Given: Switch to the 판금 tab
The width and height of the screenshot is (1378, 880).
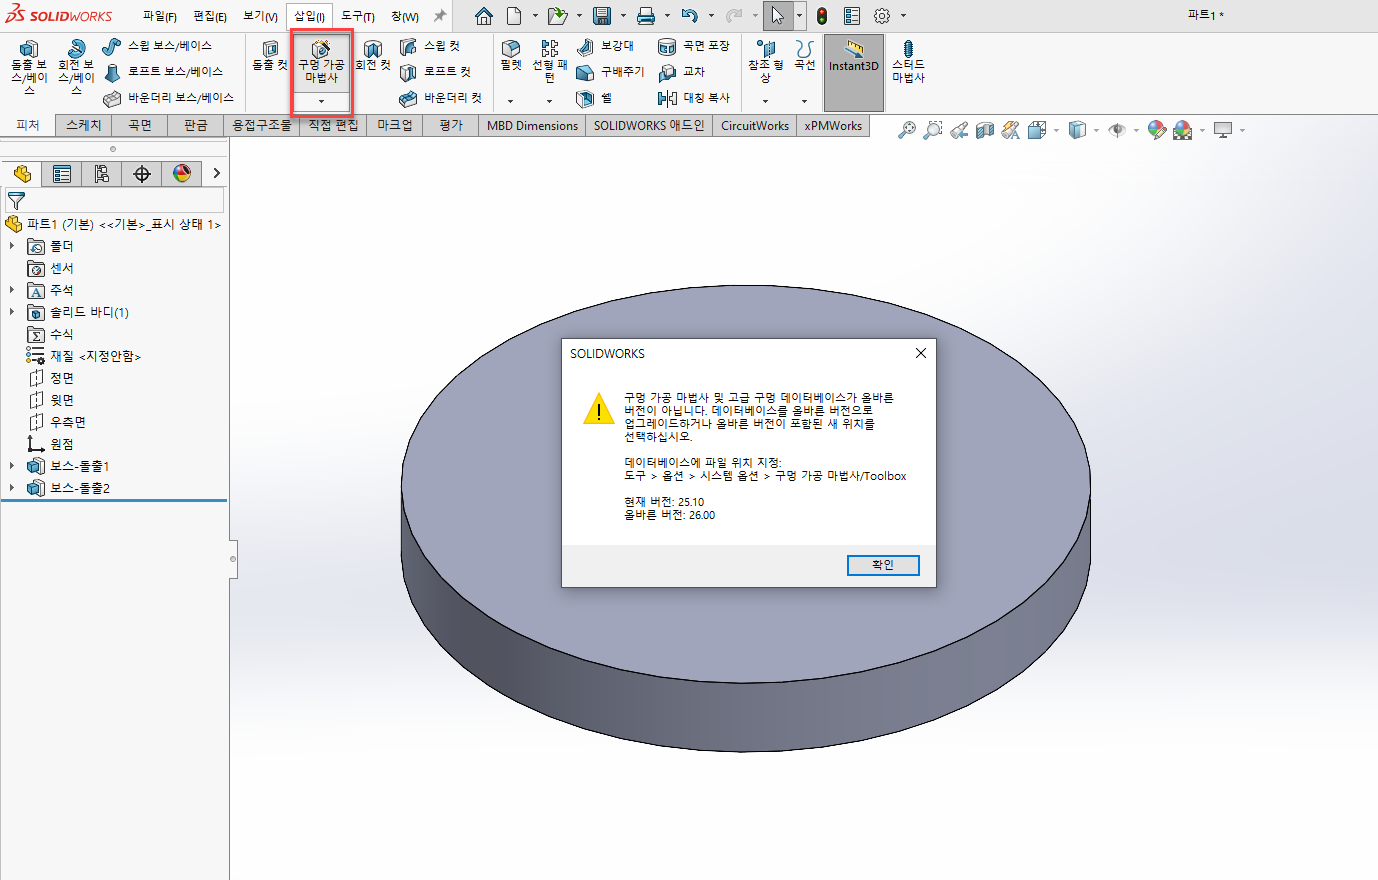Looking at the screenshot, I should (196, 125).
